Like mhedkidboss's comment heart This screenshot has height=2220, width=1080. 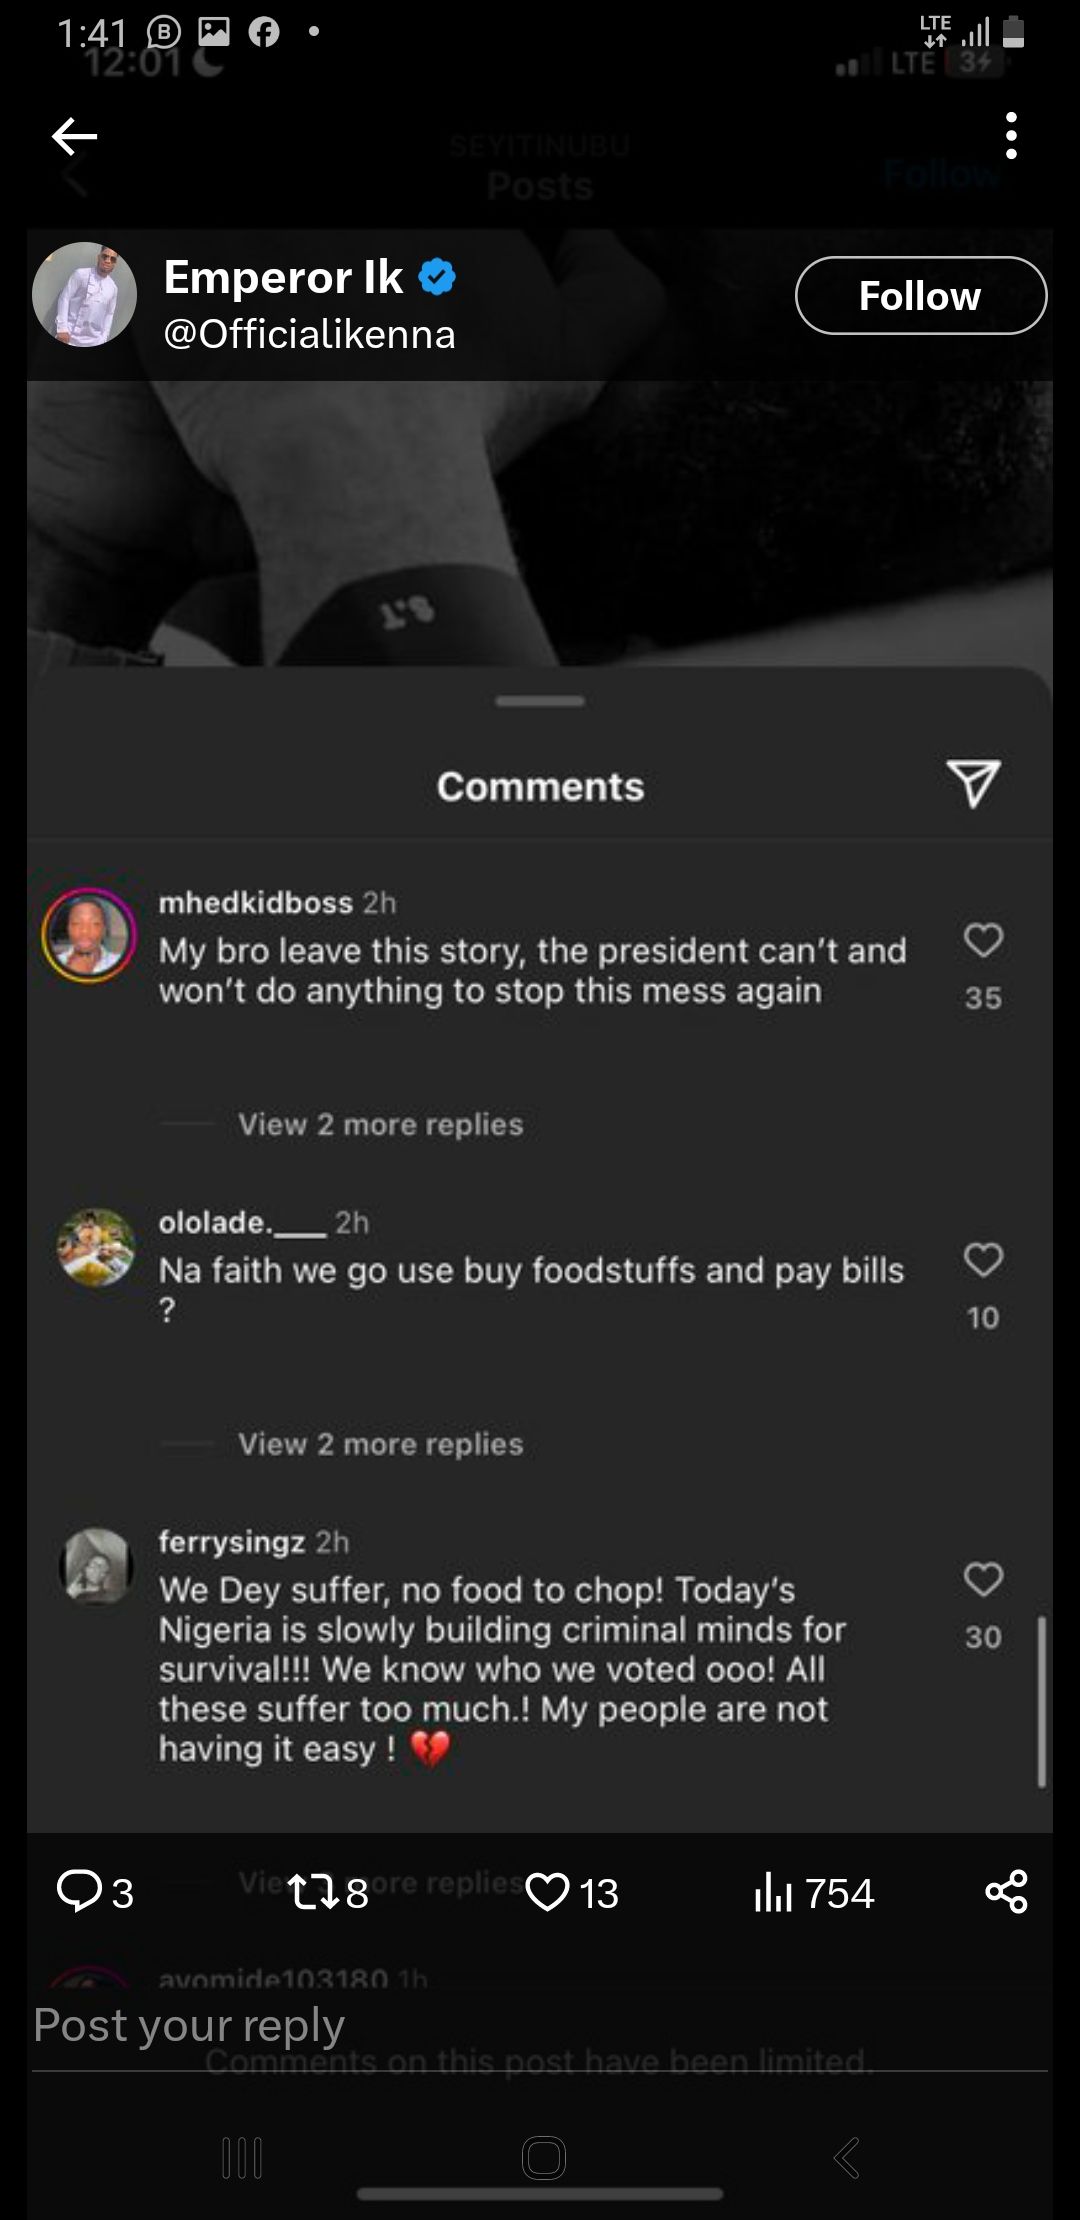click(x=983, y=940)
